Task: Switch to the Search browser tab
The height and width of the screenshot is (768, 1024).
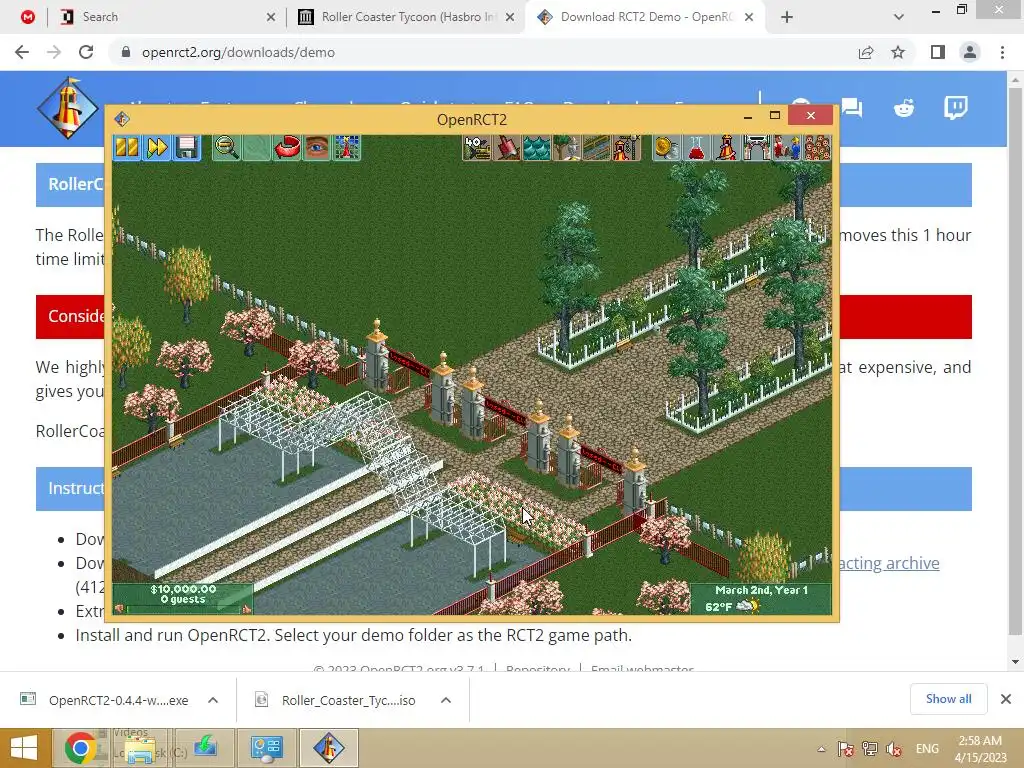Action: (x=168, y=17)
